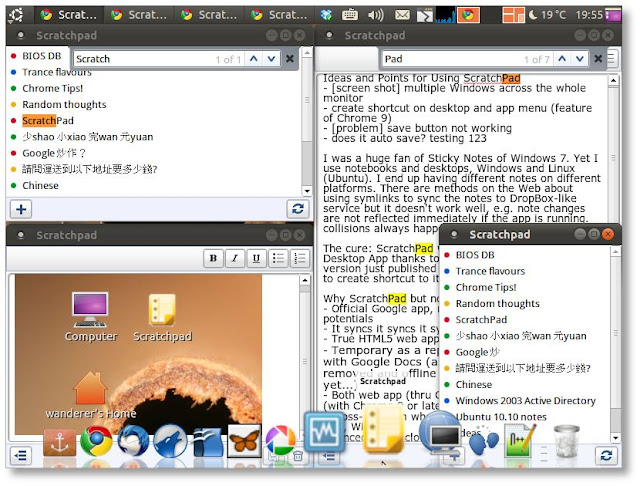Open "Trance flavours" note in the bottom-right window
This screenshot has height=486, width=640.
click(490, 271)
